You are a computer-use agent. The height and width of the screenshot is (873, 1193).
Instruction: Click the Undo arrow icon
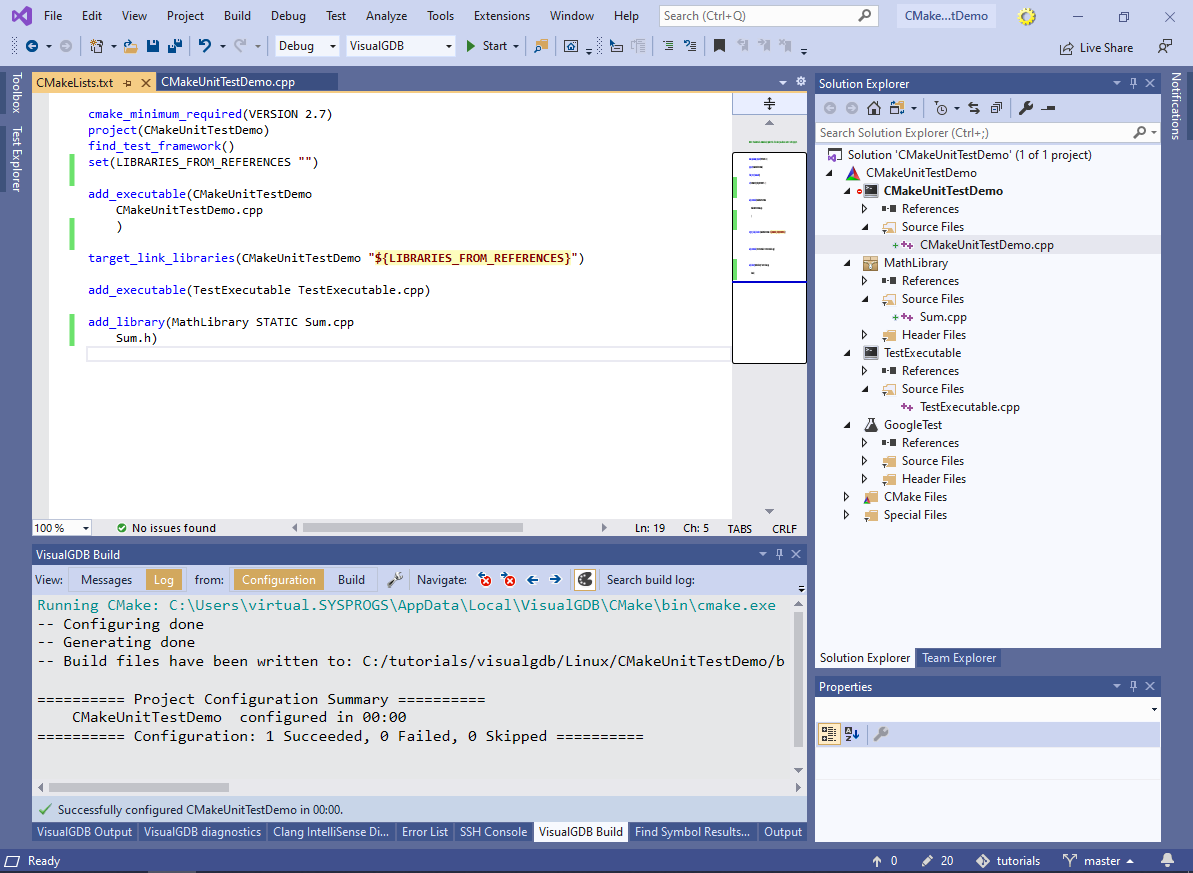coord(205,46)
